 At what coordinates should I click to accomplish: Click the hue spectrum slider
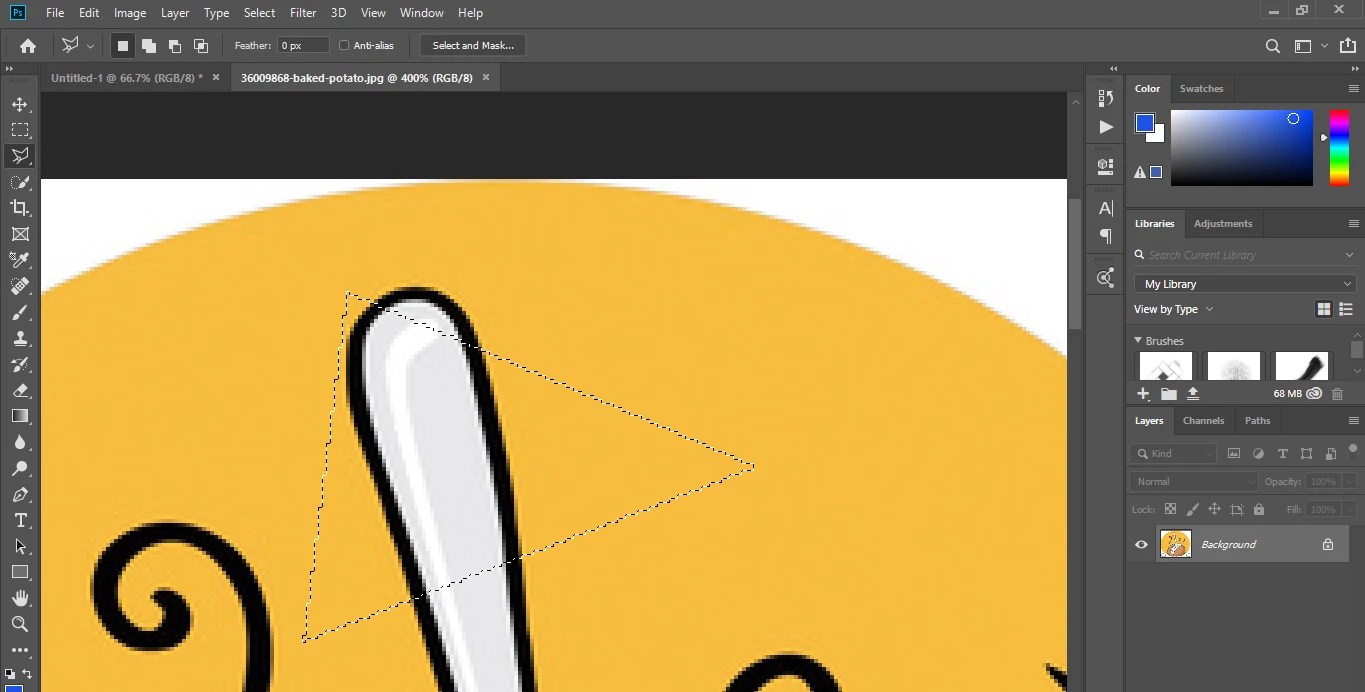coord(1339,147)
